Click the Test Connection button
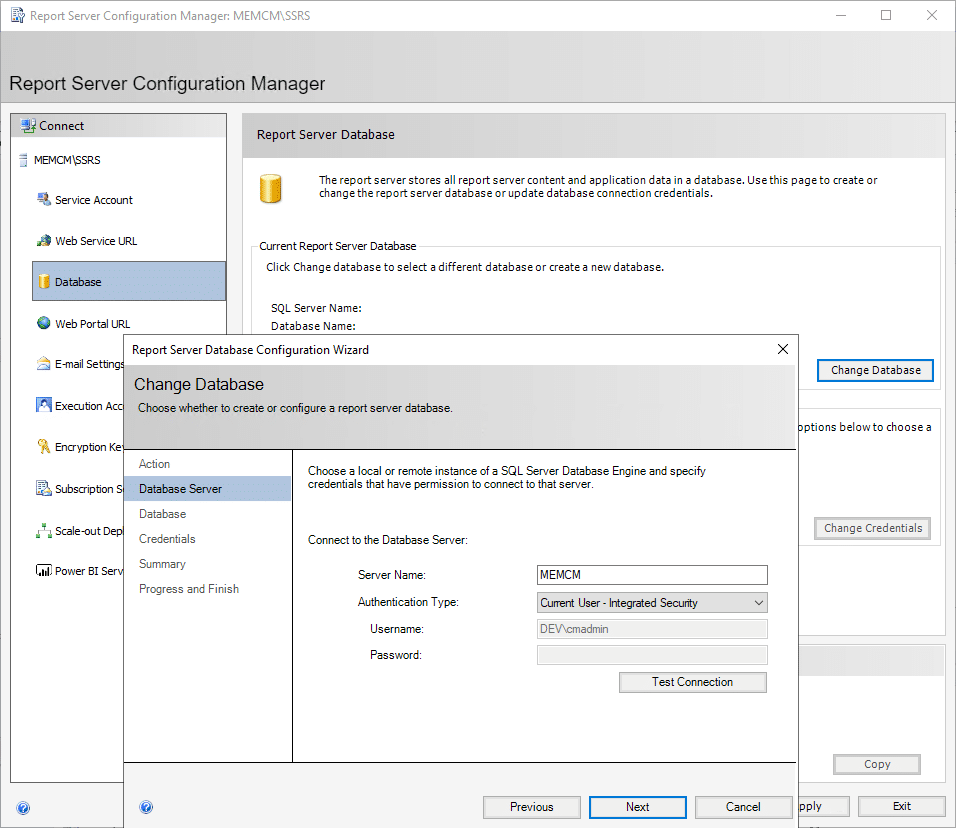 pos(693,682)
